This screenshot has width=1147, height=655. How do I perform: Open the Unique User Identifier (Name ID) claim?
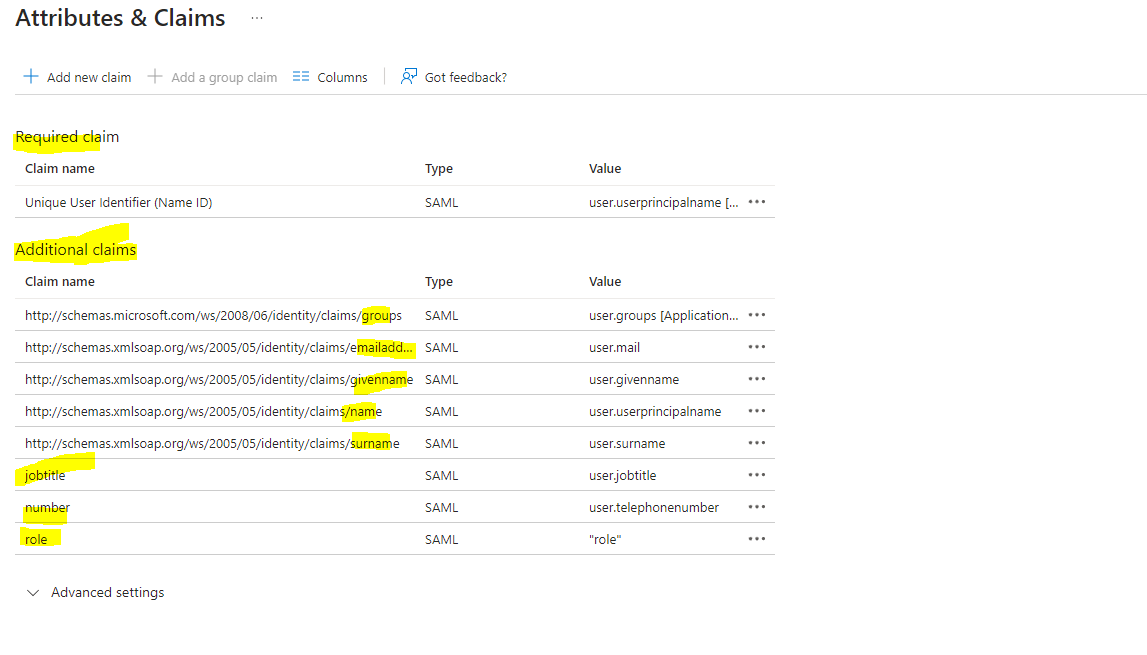click(119, 203)
